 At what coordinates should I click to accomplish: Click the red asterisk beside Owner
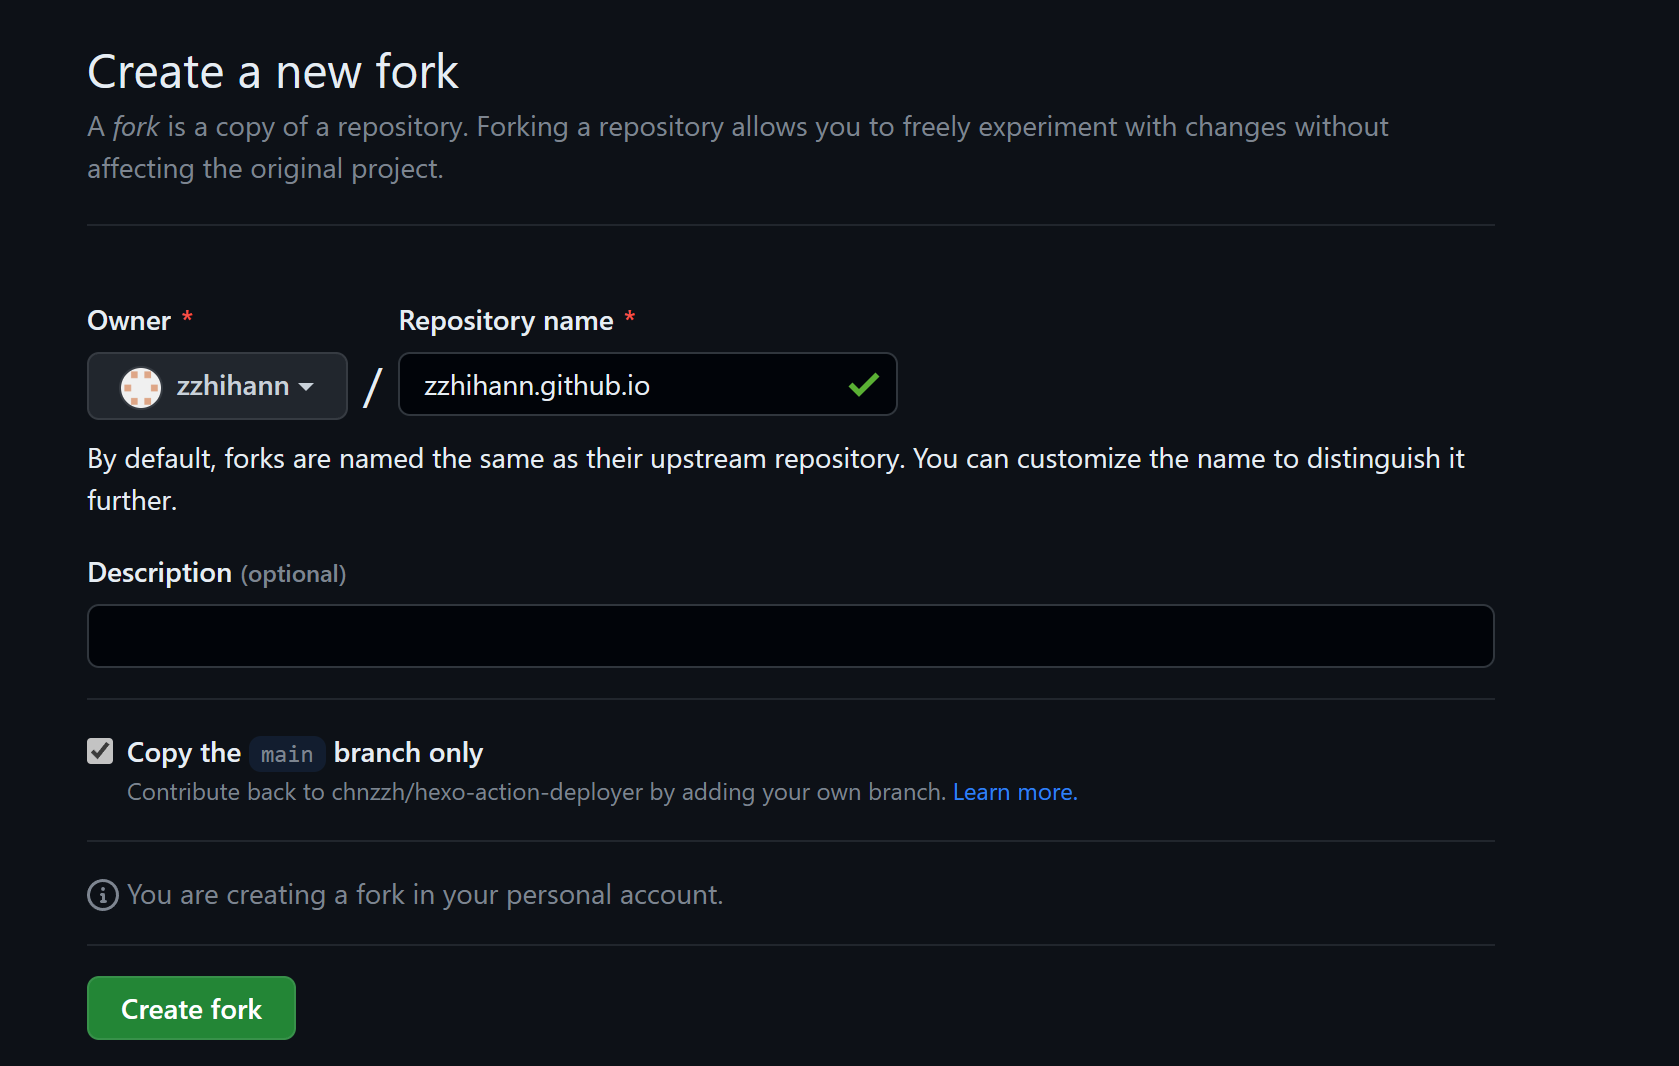click(187, 319)
